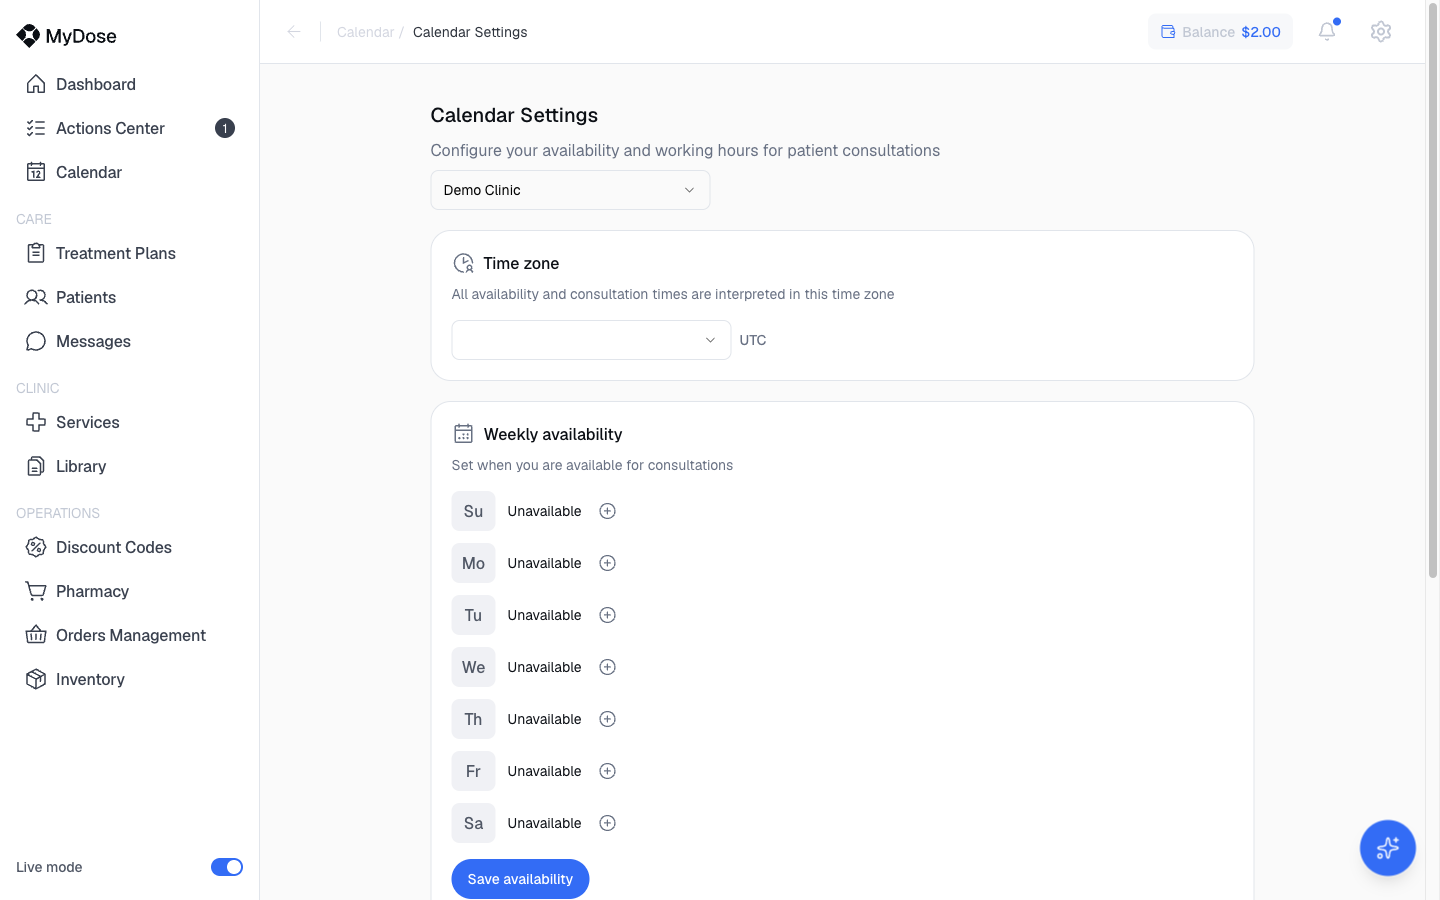Click Save availability button

(520, 879)
